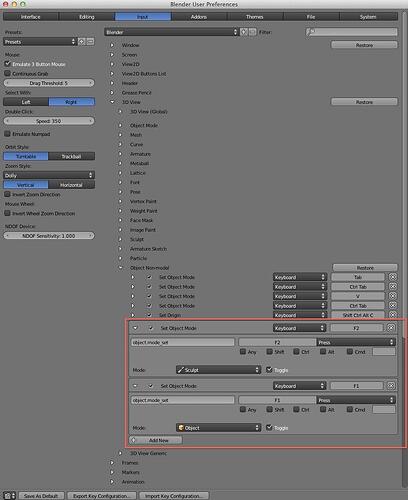Open the Blender key configuration dropdown
The height and width of the screenshot is (500, 408).
tap(171, 32)
